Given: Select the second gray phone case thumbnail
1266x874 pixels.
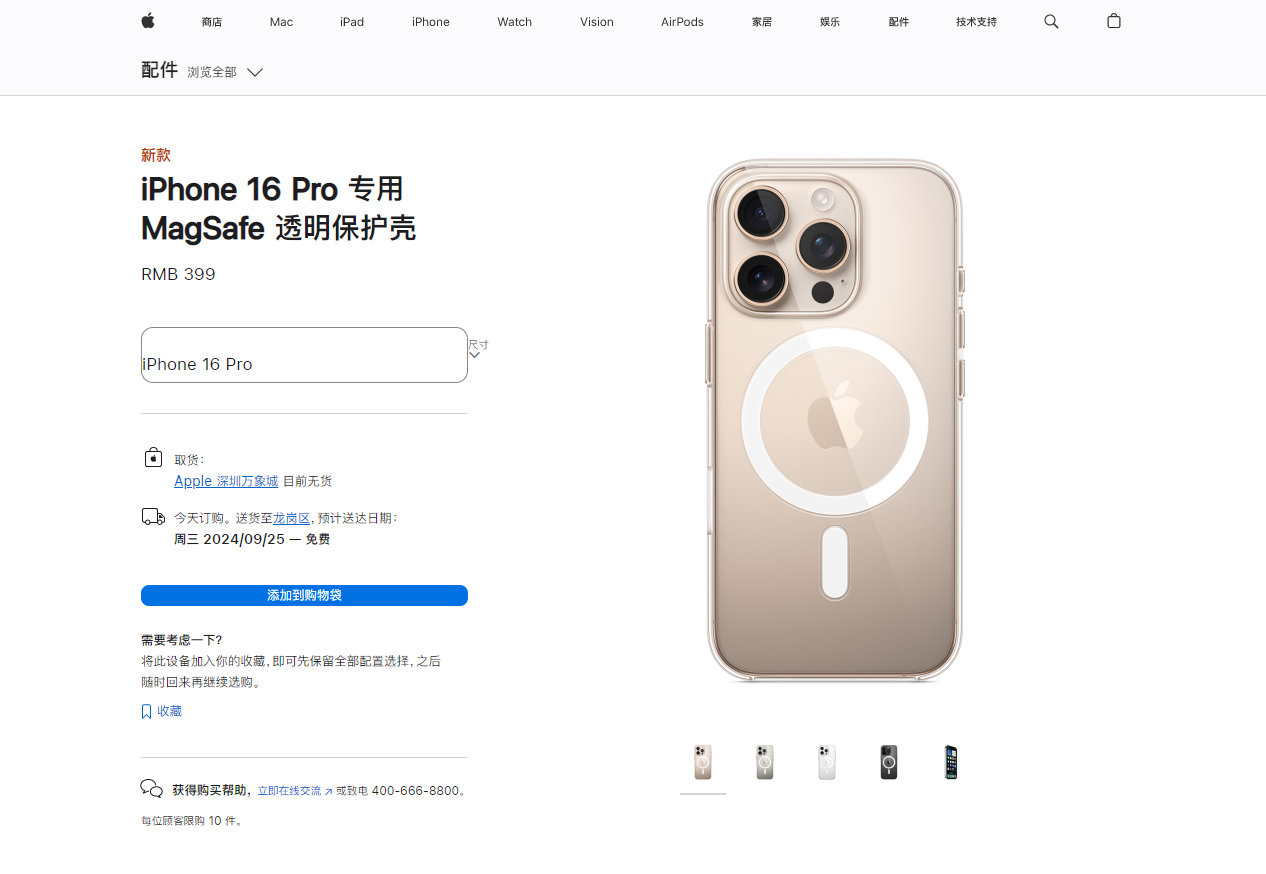Looking at the screenshot, I should point(765,763).
